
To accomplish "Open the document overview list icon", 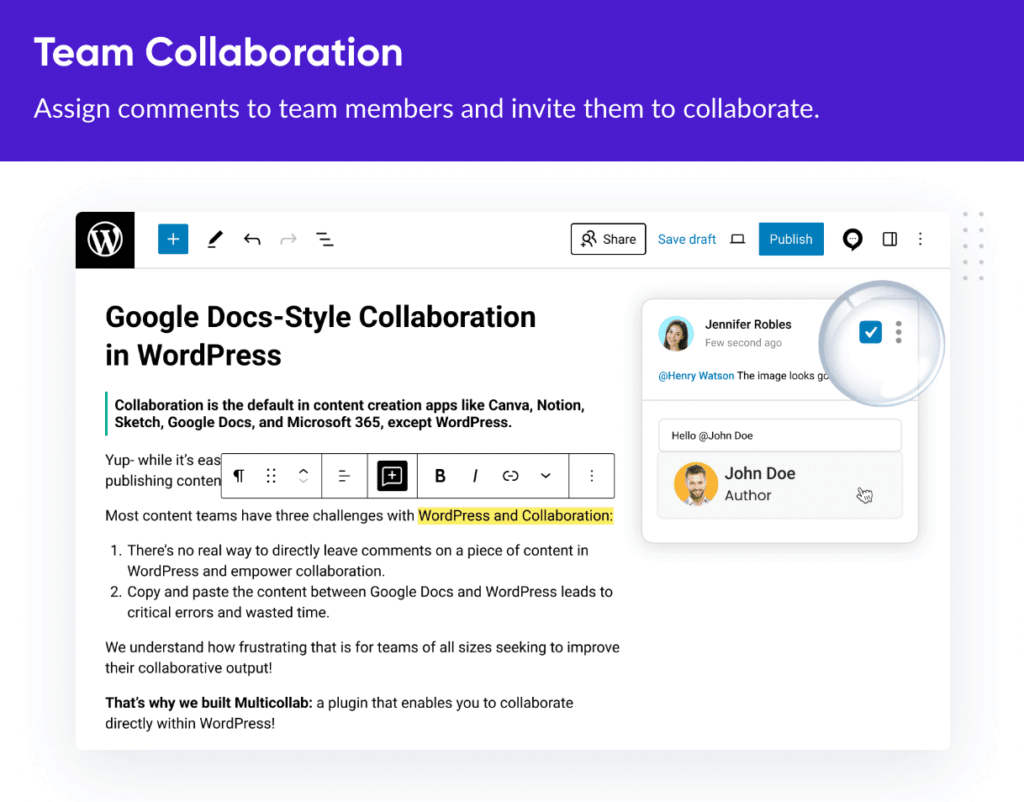I will point(325,239).
